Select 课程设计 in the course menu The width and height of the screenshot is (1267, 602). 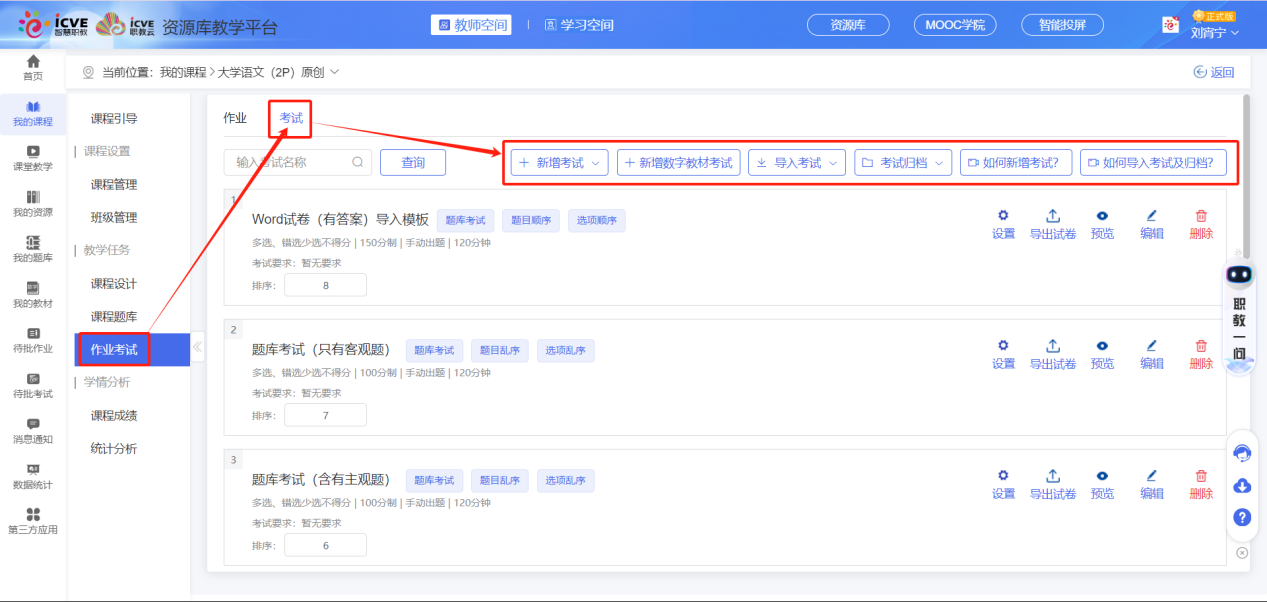pos(113,283)
